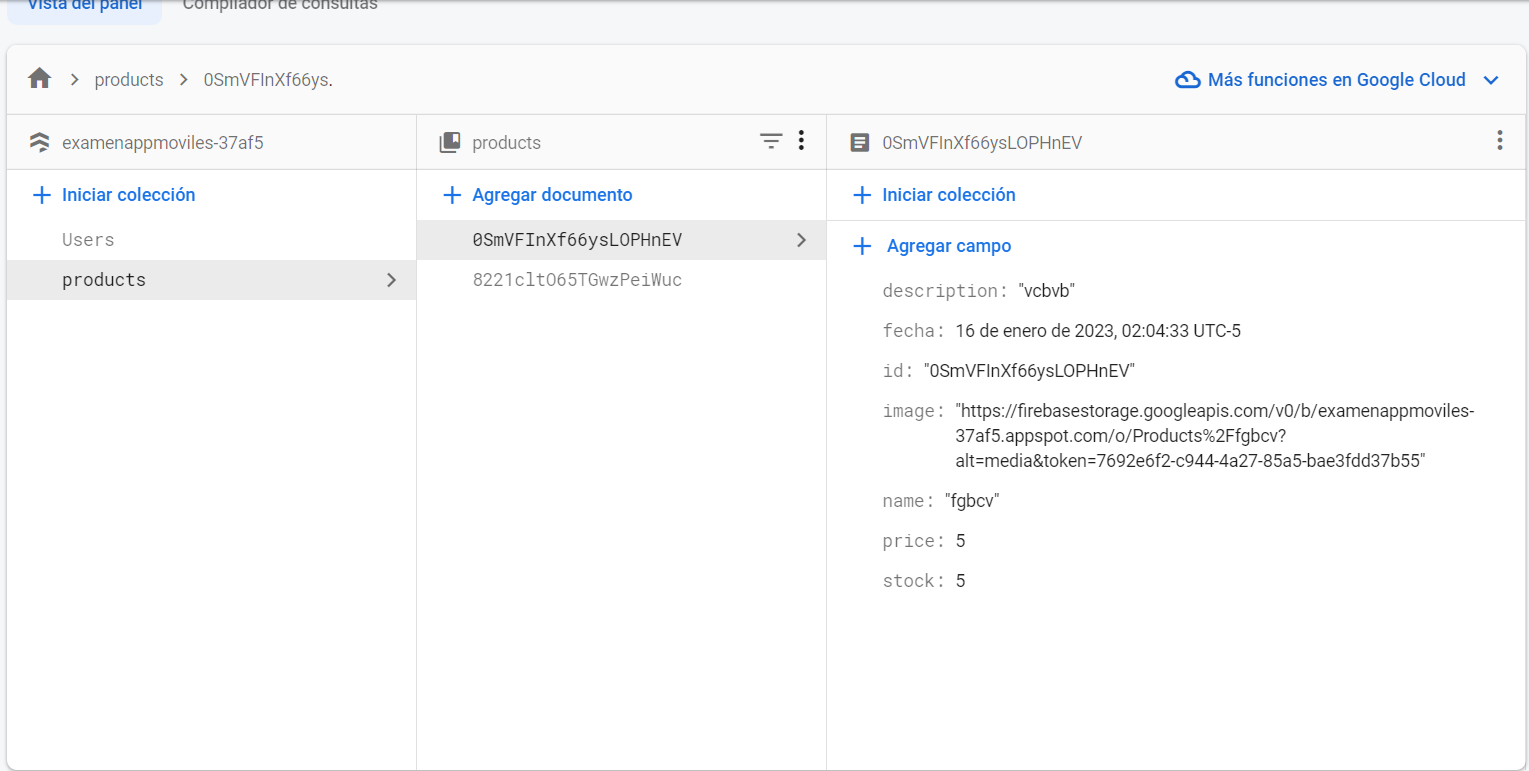This screenshot has width=1529, height=771.
Task: Click the chevron next to document 0SmVFInXf66ysLOPHnEV
Action: point(800,240)
